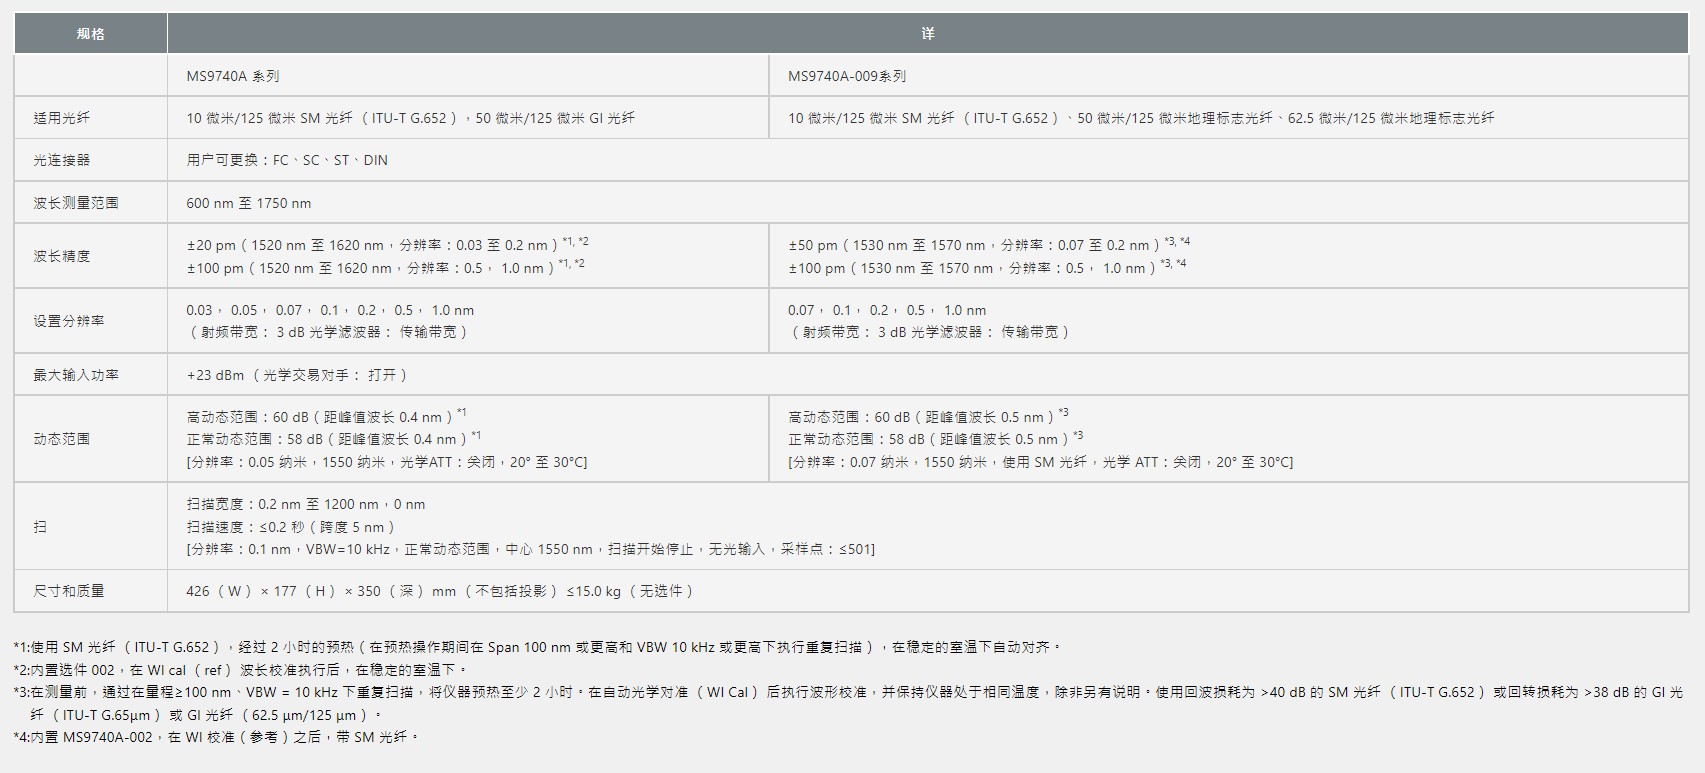This screenshot has width=1705, height=773.
Task: Click the 波长精度 row label
Action: 61,256
